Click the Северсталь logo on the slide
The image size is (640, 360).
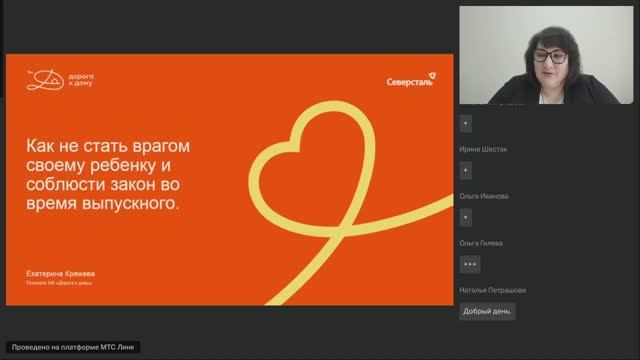411,80
